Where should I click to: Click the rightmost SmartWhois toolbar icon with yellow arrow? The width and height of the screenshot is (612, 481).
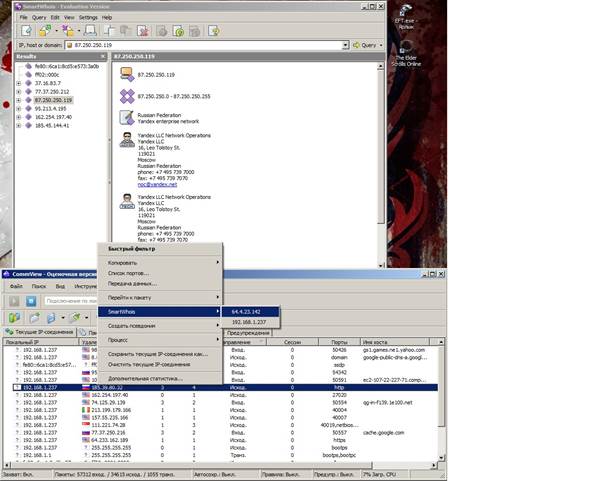pos(214,30)
